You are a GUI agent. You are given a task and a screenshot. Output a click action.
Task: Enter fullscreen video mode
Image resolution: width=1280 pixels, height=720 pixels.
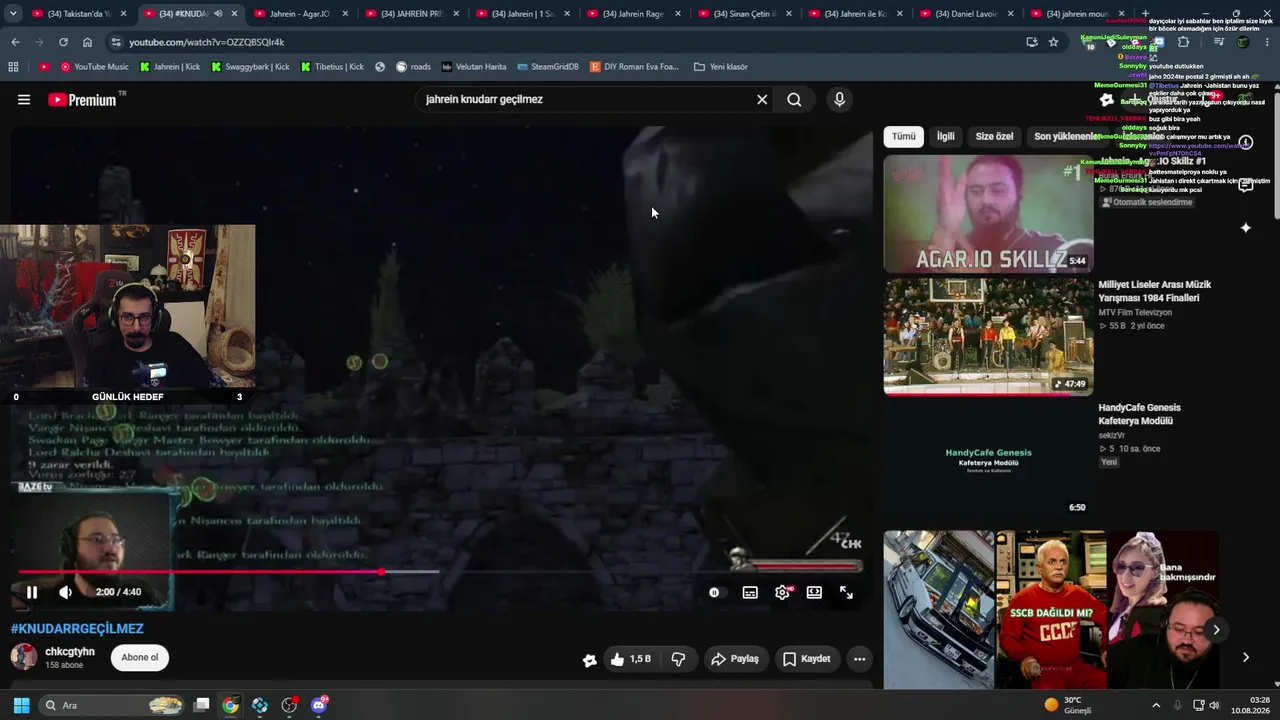click(846, 592)
